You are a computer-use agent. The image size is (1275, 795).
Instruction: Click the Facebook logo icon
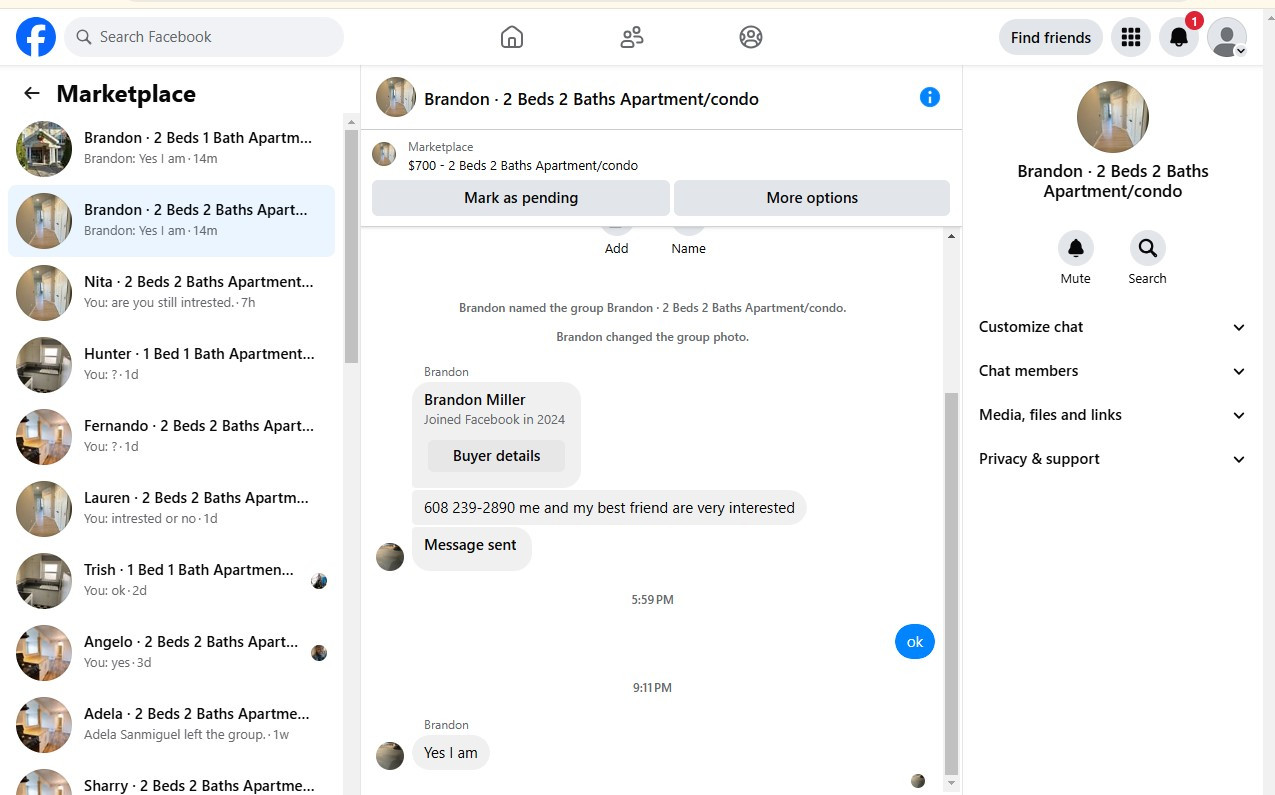point(36,37)
